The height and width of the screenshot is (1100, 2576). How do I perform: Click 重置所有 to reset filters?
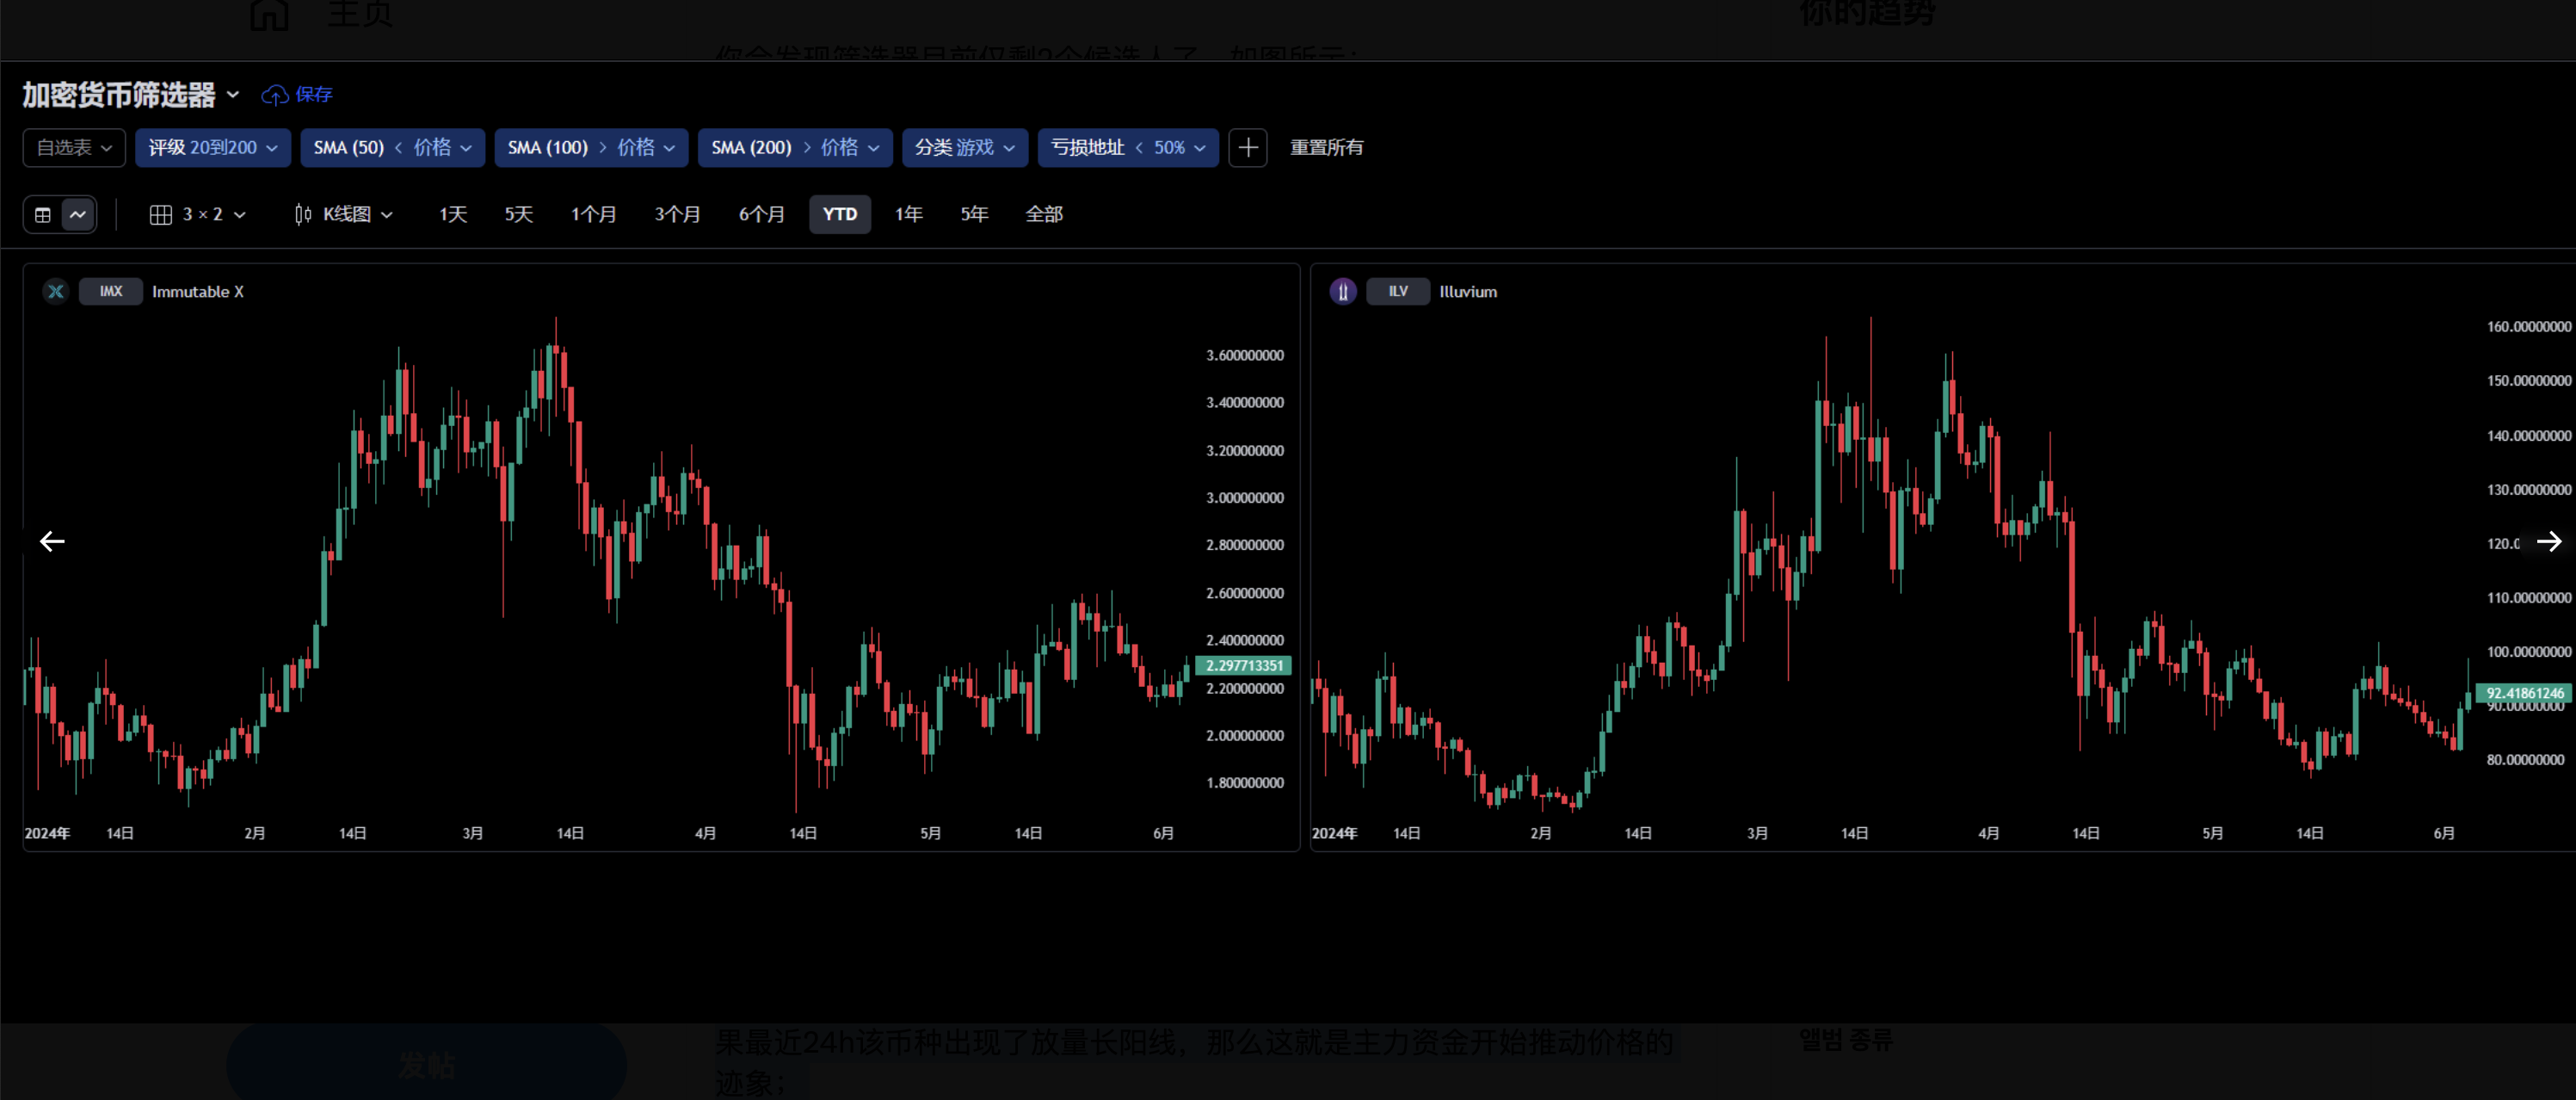1326,148
